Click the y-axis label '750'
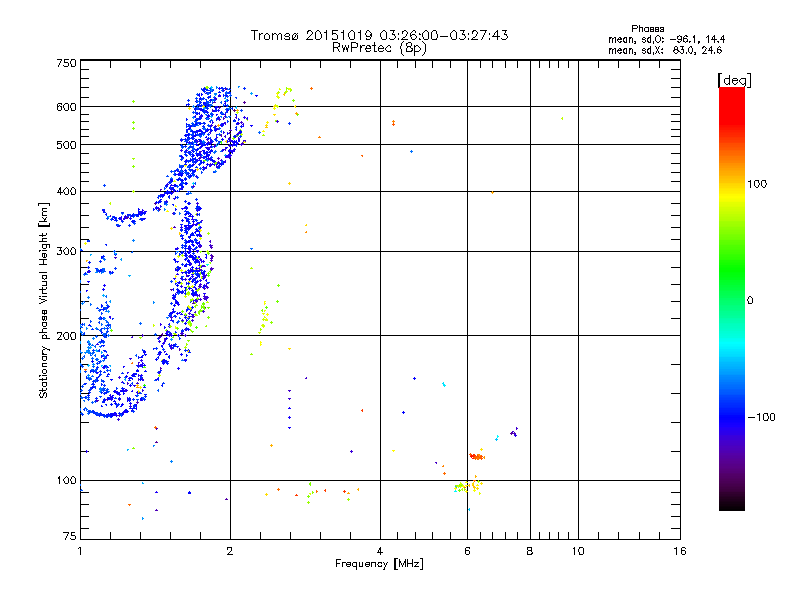800x600 pixels. (66, 63)
